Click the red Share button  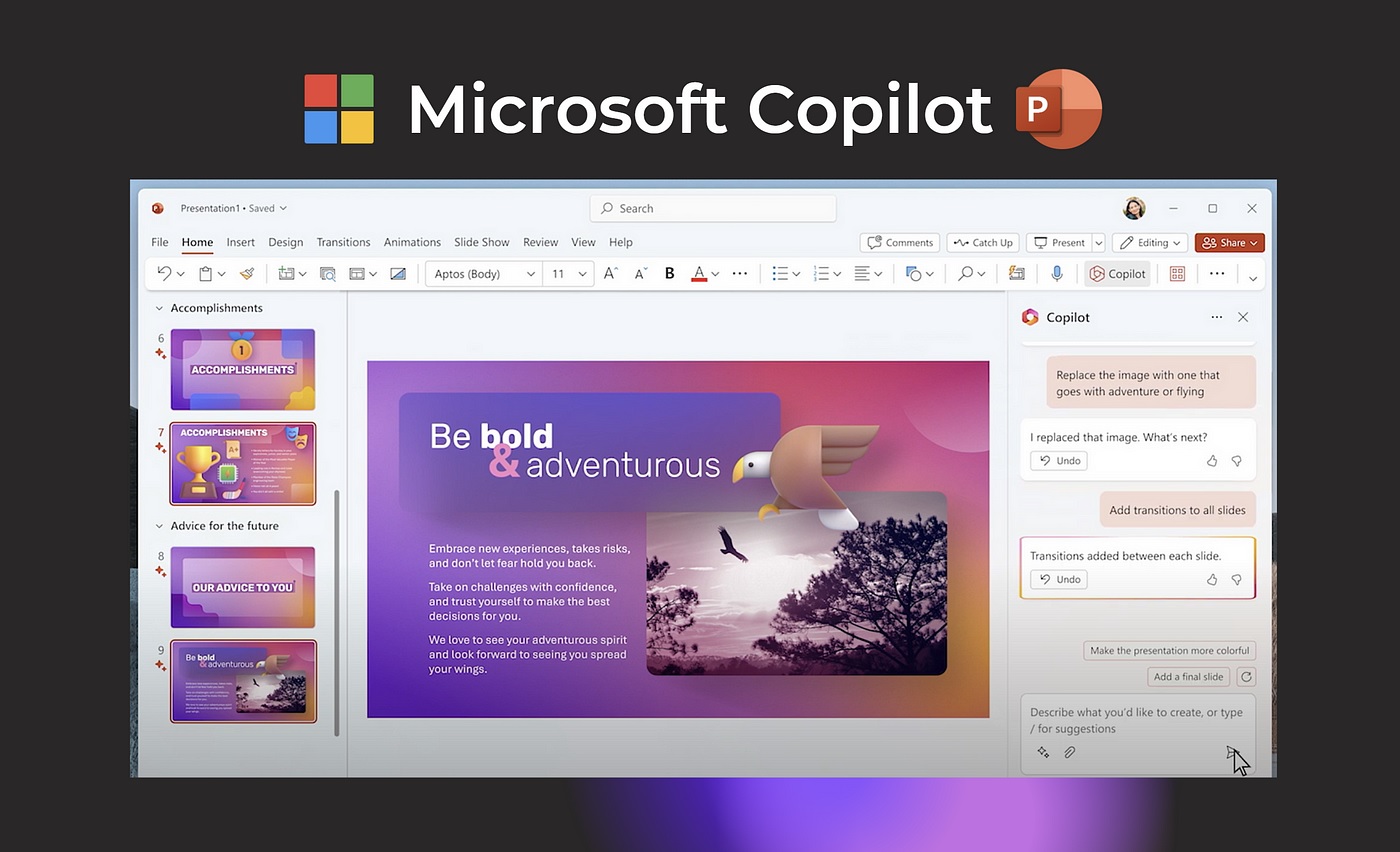pyautogui.click(x=1229, y=242)
